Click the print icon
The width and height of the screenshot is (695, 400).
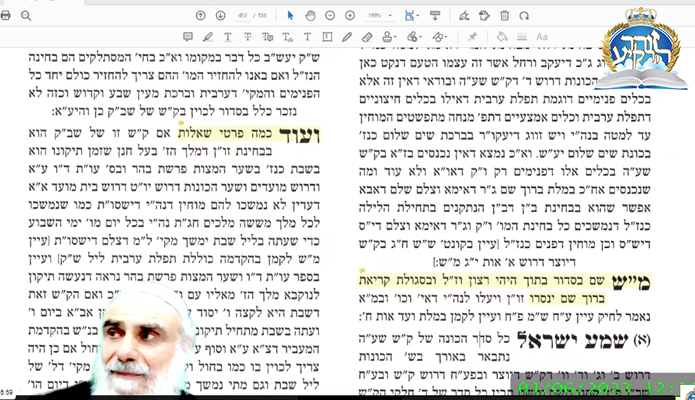coord(7,16)
